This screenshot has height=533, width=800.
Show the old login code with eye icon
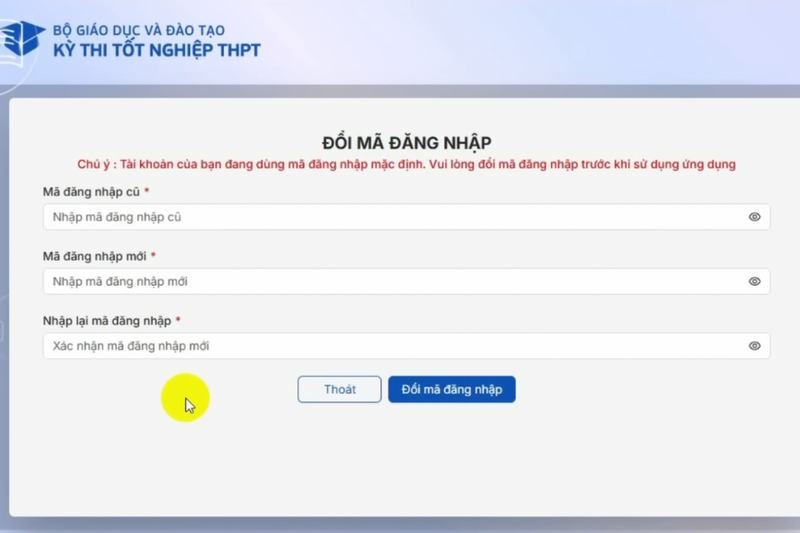[754, 217]
